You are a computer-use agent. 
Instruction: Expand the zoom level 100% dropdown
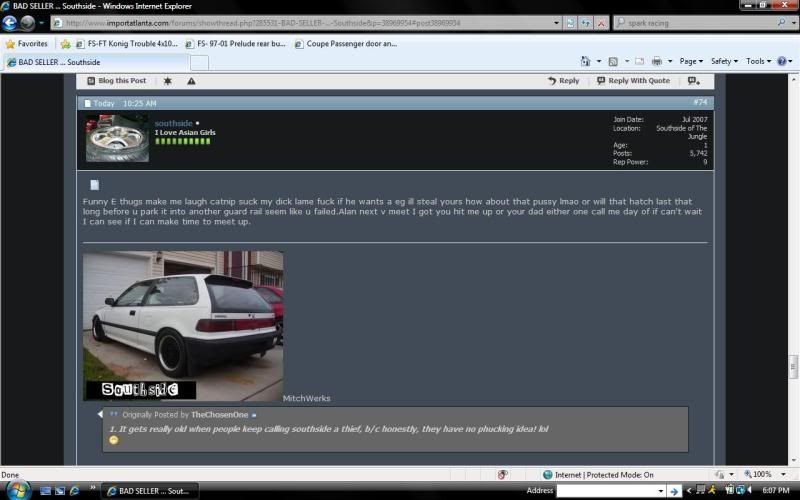765,474
